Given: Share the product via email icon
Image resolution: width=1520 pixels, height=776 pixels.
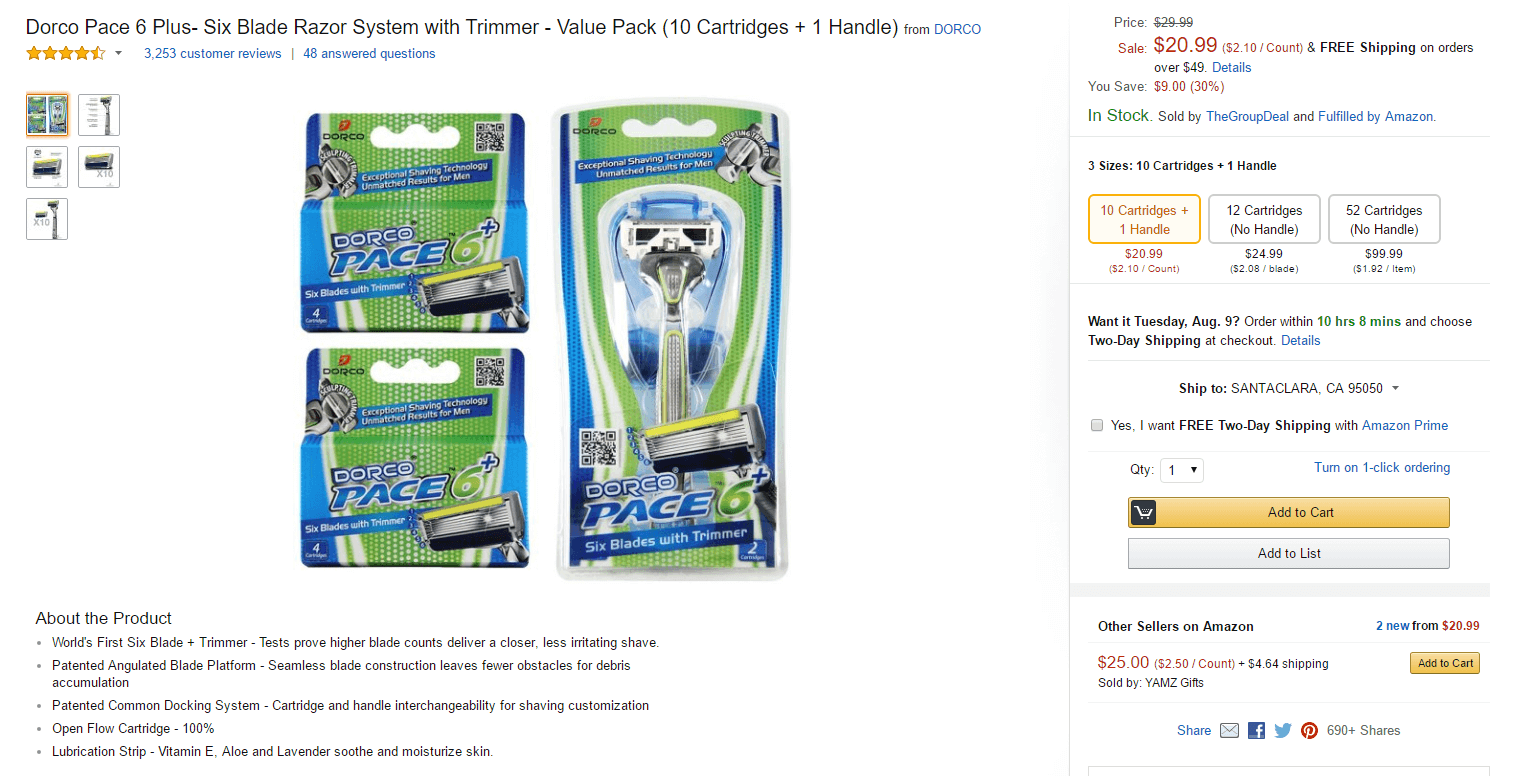Looking at the screenshot, I should click(x=1229, y=731).
